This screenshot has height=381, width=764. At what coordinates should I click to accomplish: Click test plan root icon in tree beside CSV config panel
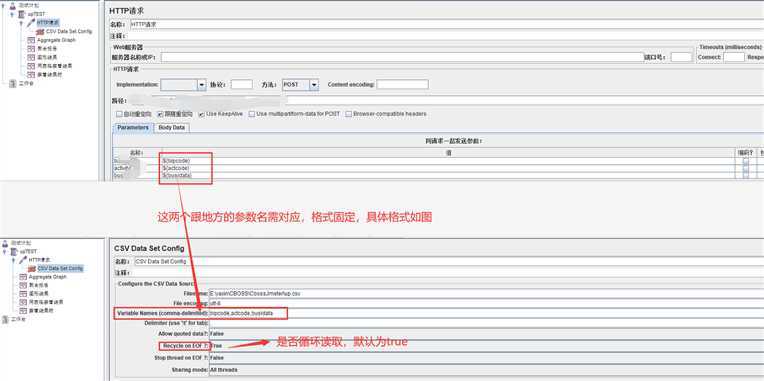(x=5, y=243)
